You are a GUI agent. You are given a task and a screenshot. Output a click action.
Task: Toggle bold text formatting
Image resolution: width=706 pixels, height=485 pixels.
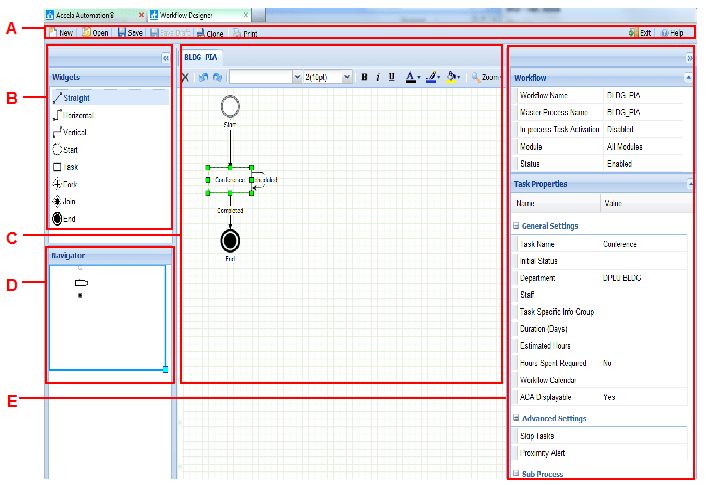point(364,77)
